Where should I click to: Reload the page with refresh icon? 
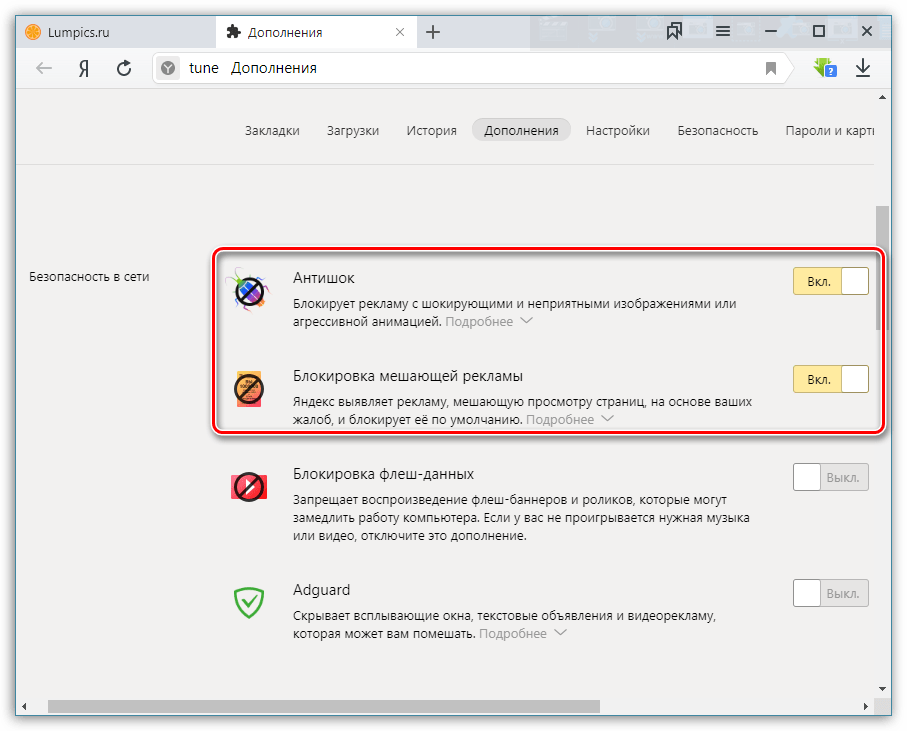pyautogui.click(x=124, y=68)
